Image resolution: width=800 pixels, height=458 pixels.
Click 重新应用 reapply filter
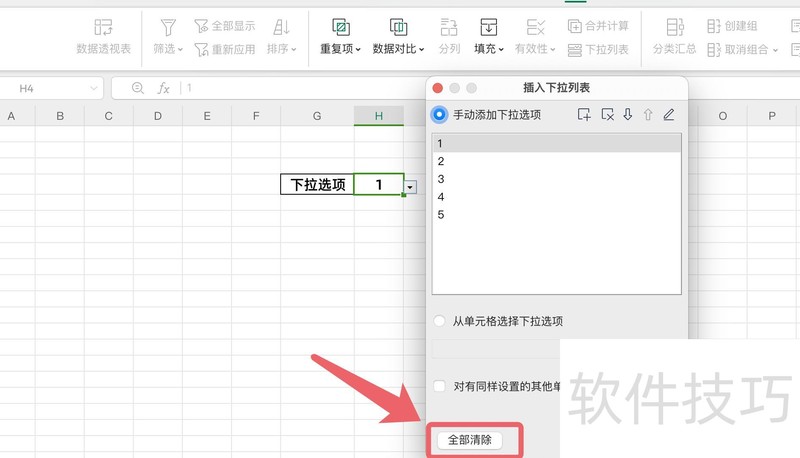[x=224, y=49]
